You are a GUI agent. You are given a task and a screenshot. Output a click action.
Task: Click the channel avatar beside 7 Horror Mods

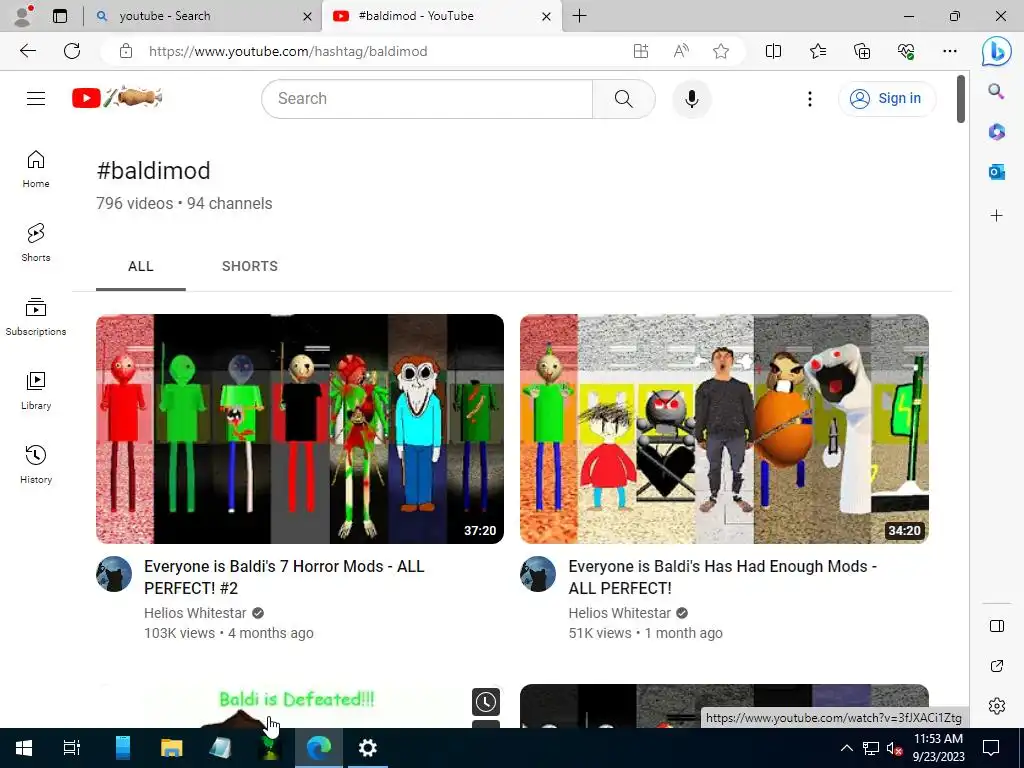point(114,574)
